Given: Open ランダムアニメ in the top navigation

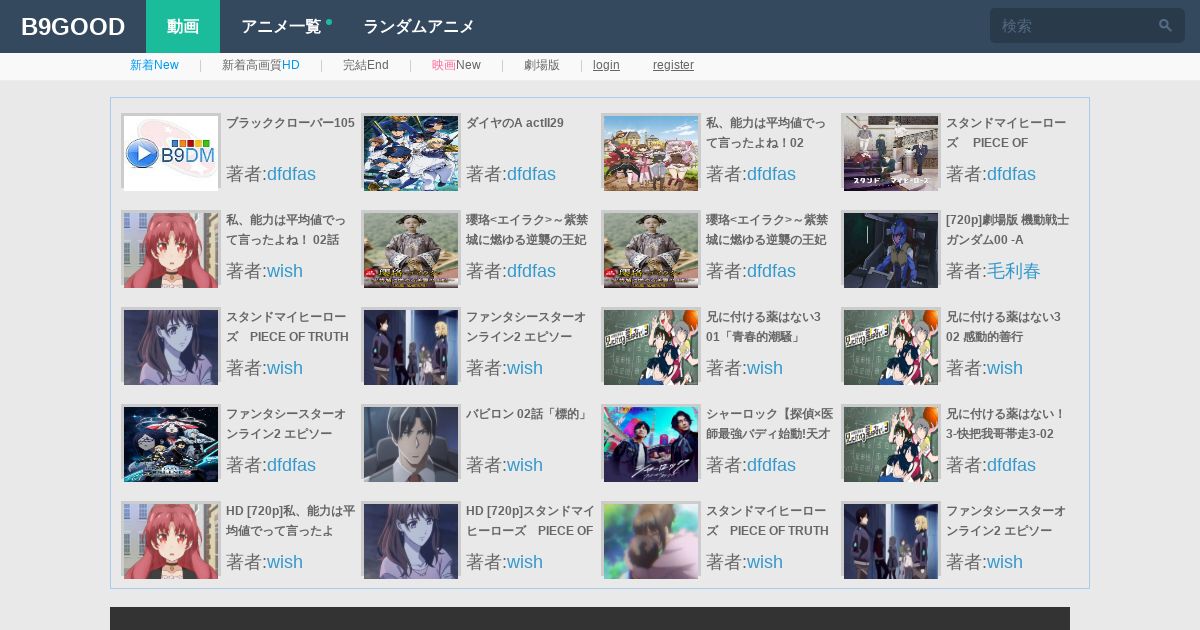Looking at the screenshot, I should click(x=418, y=26).
